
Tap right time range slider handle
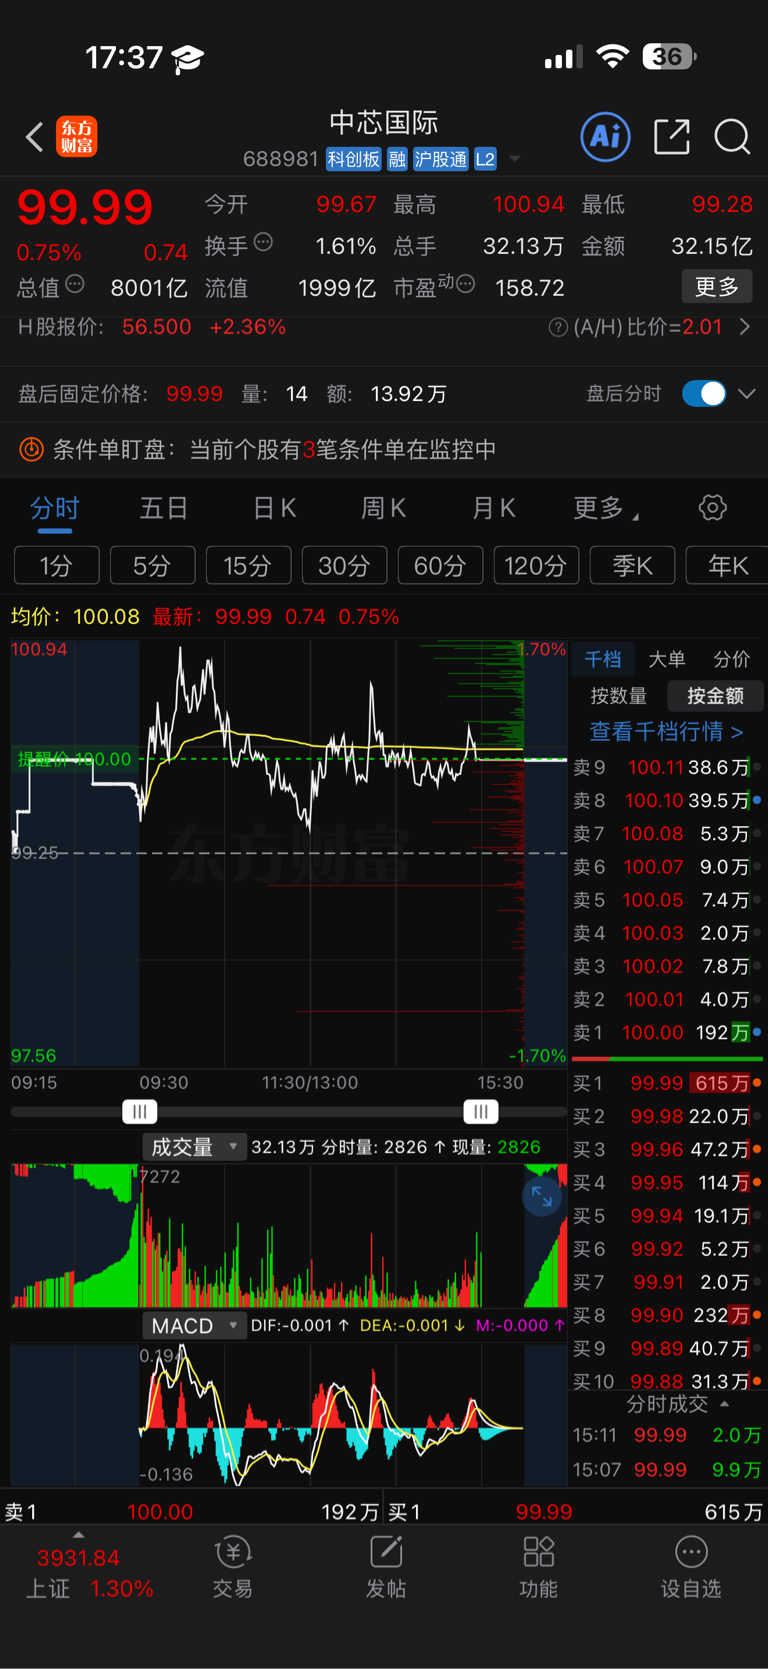[x=481, y=1112]
